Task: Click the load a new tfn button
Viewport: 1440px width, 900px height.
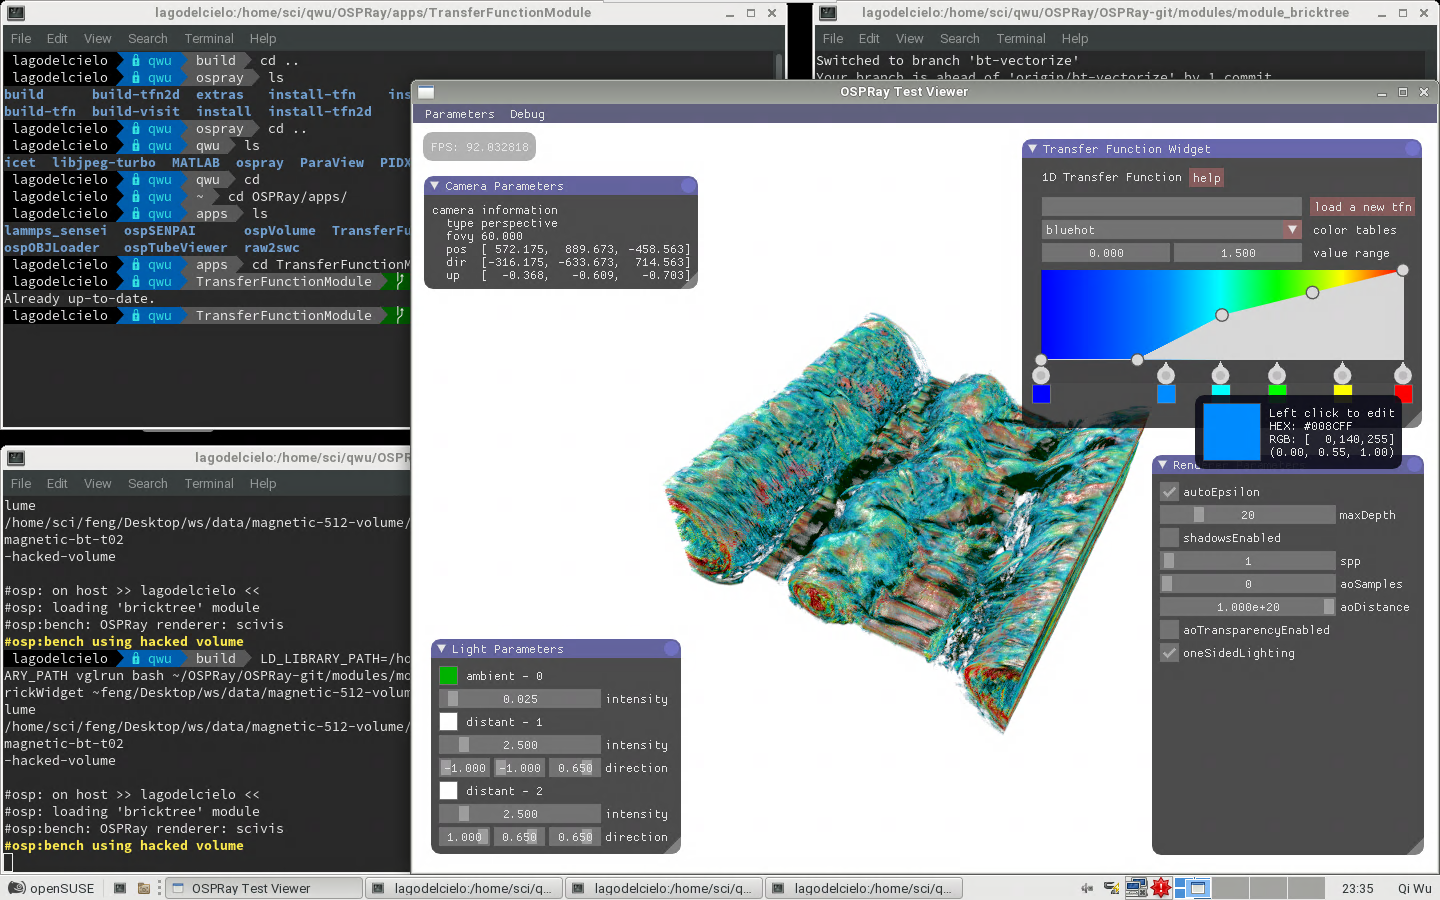Action: (1363, 207)
